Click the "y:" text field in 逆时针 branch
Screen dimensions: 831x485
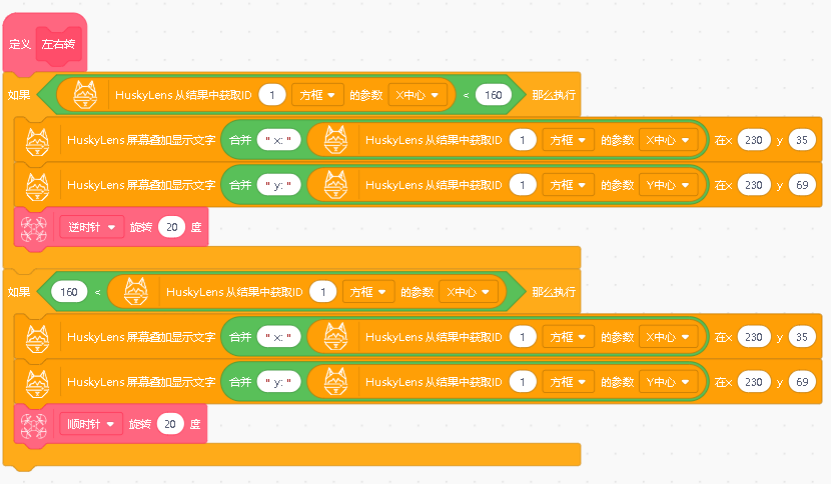279,185
